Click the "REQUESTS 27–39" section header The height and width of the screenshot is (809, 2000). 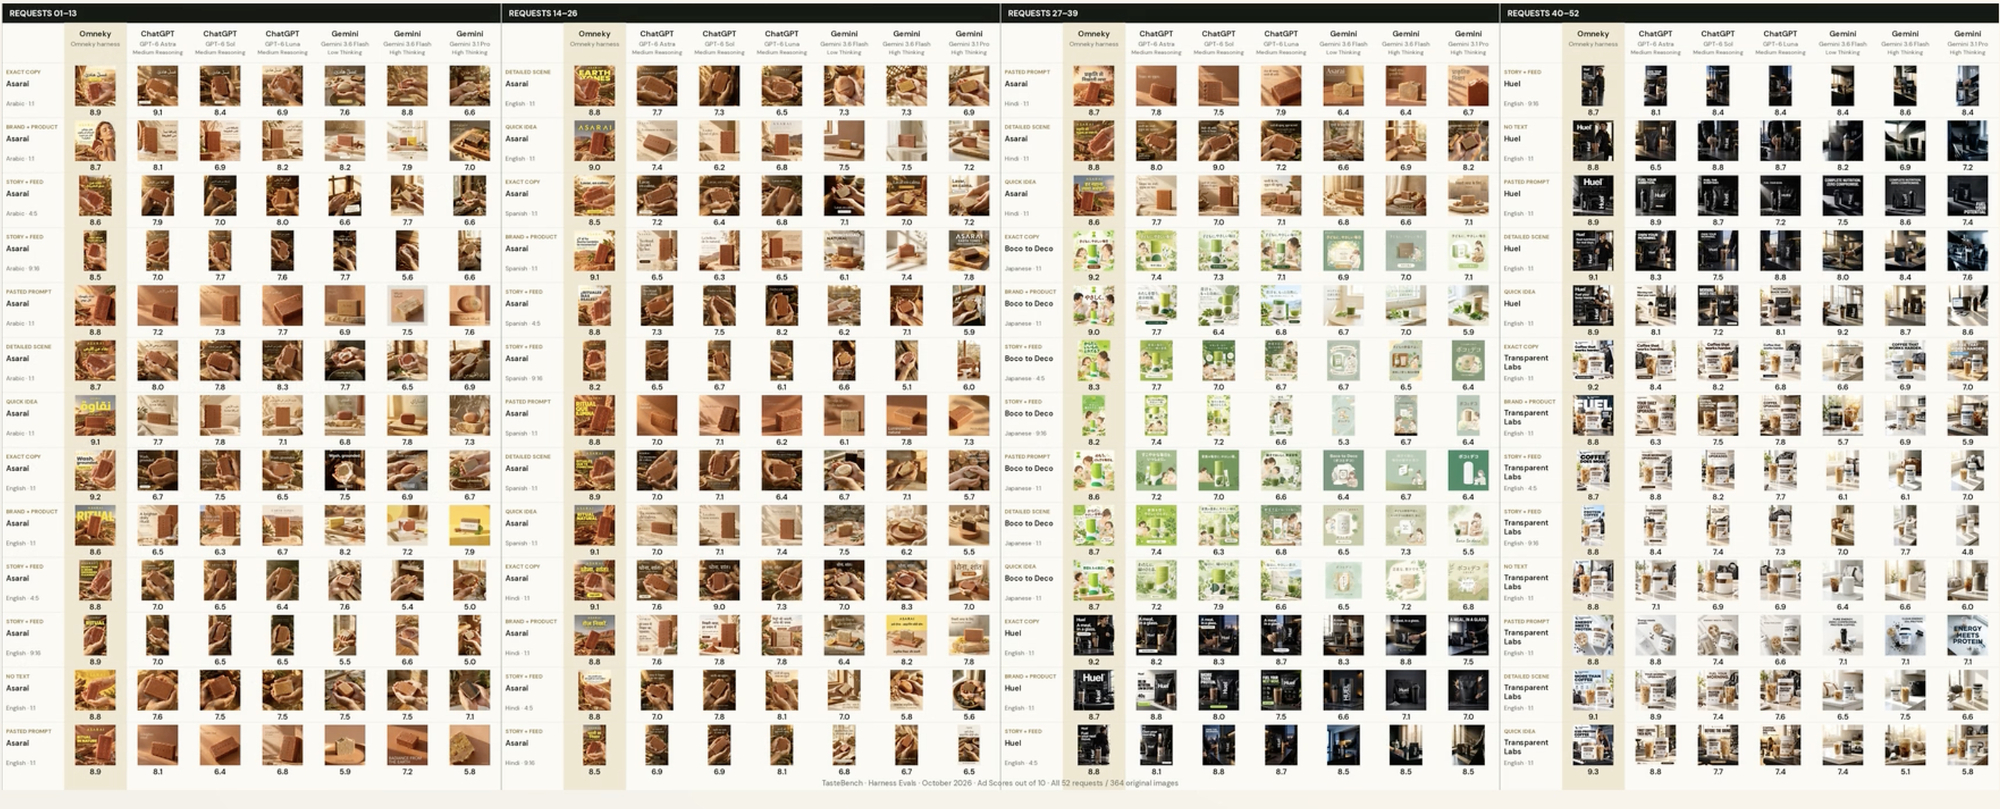[1042, 13]
